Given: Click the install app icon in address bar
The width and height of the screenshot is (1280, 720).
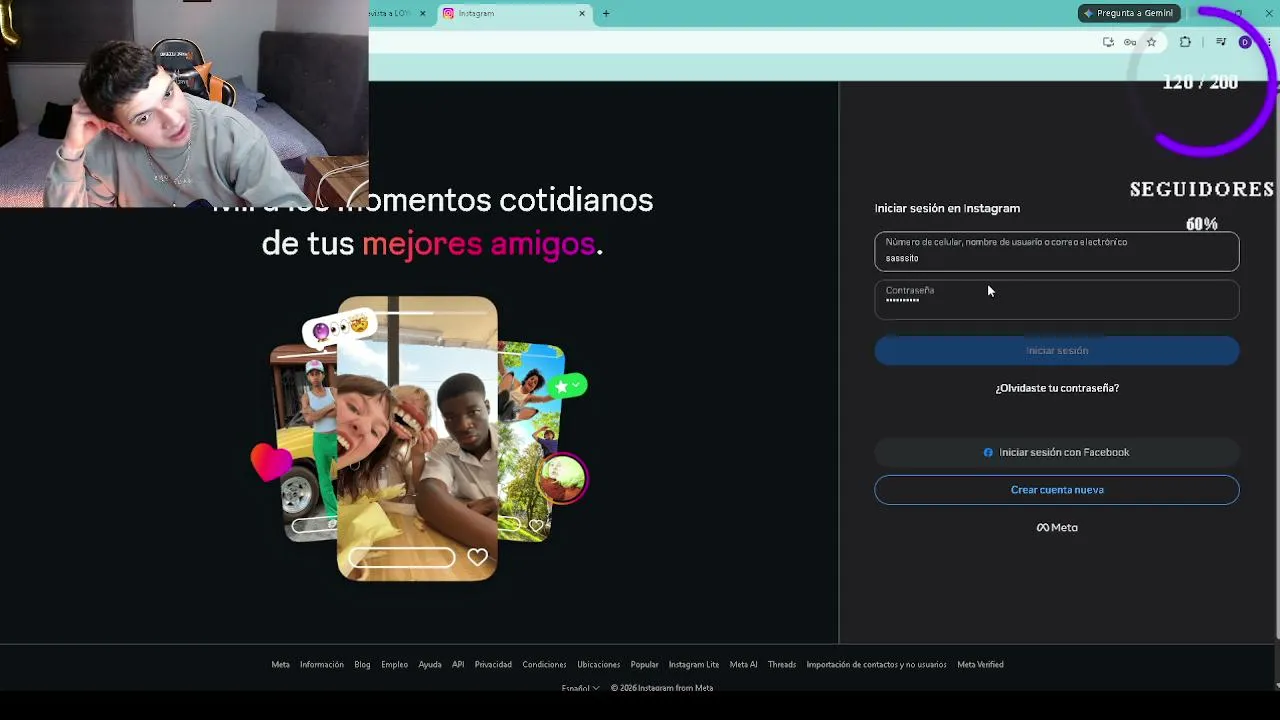Looking at the screenshot, I should click(x=1108, y=42).
